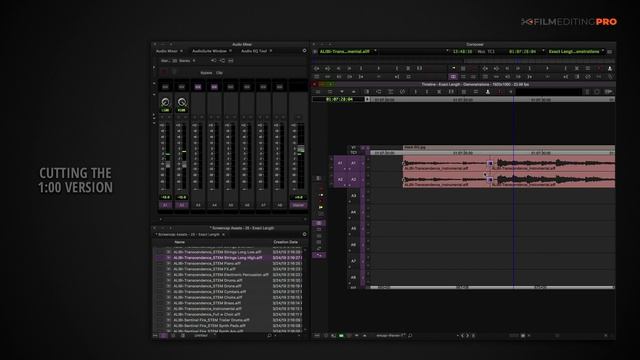This screenshot has width=640, height=360.
Task: Click the green indicator in timeline bottom bar
Action: pos(341,336)
